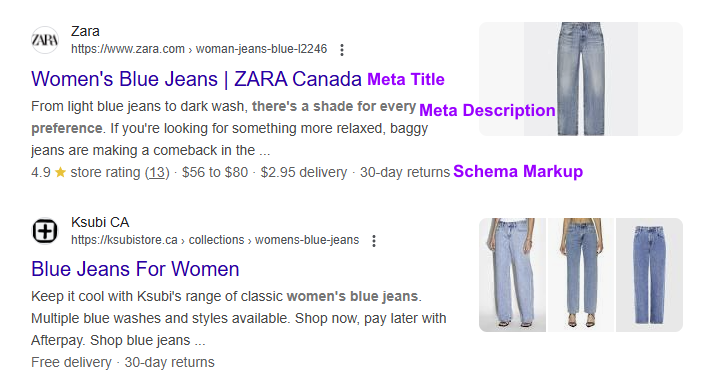Click the zara.com breadcrumb URL
Image resolution: width=702 pixels, height=386 pixels.
click(199, 49)
